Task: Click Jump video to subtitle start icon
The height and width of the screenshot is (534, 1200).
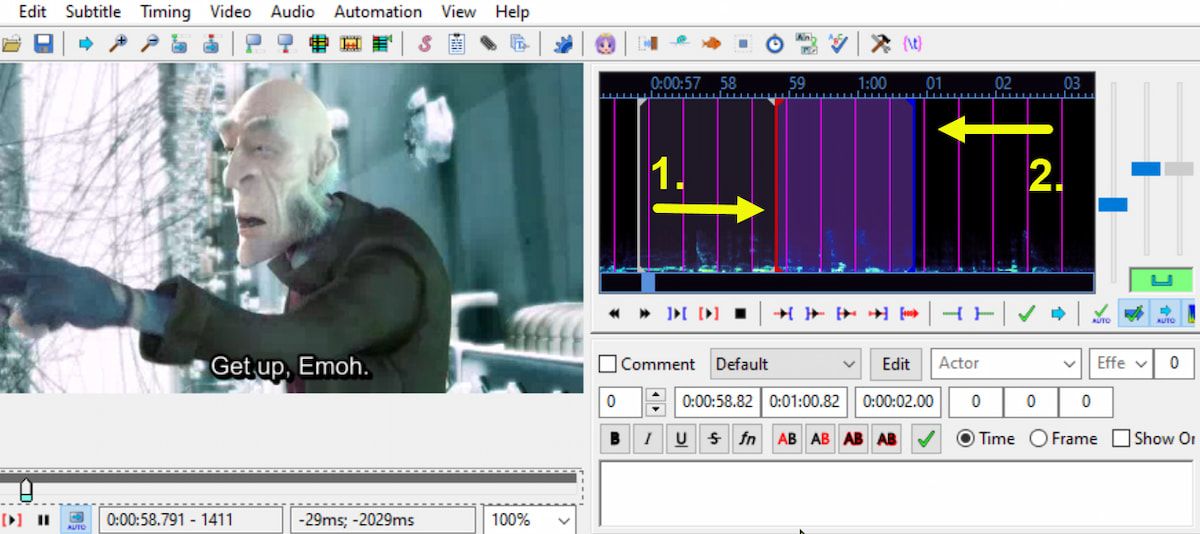Action: click(180, 44)
